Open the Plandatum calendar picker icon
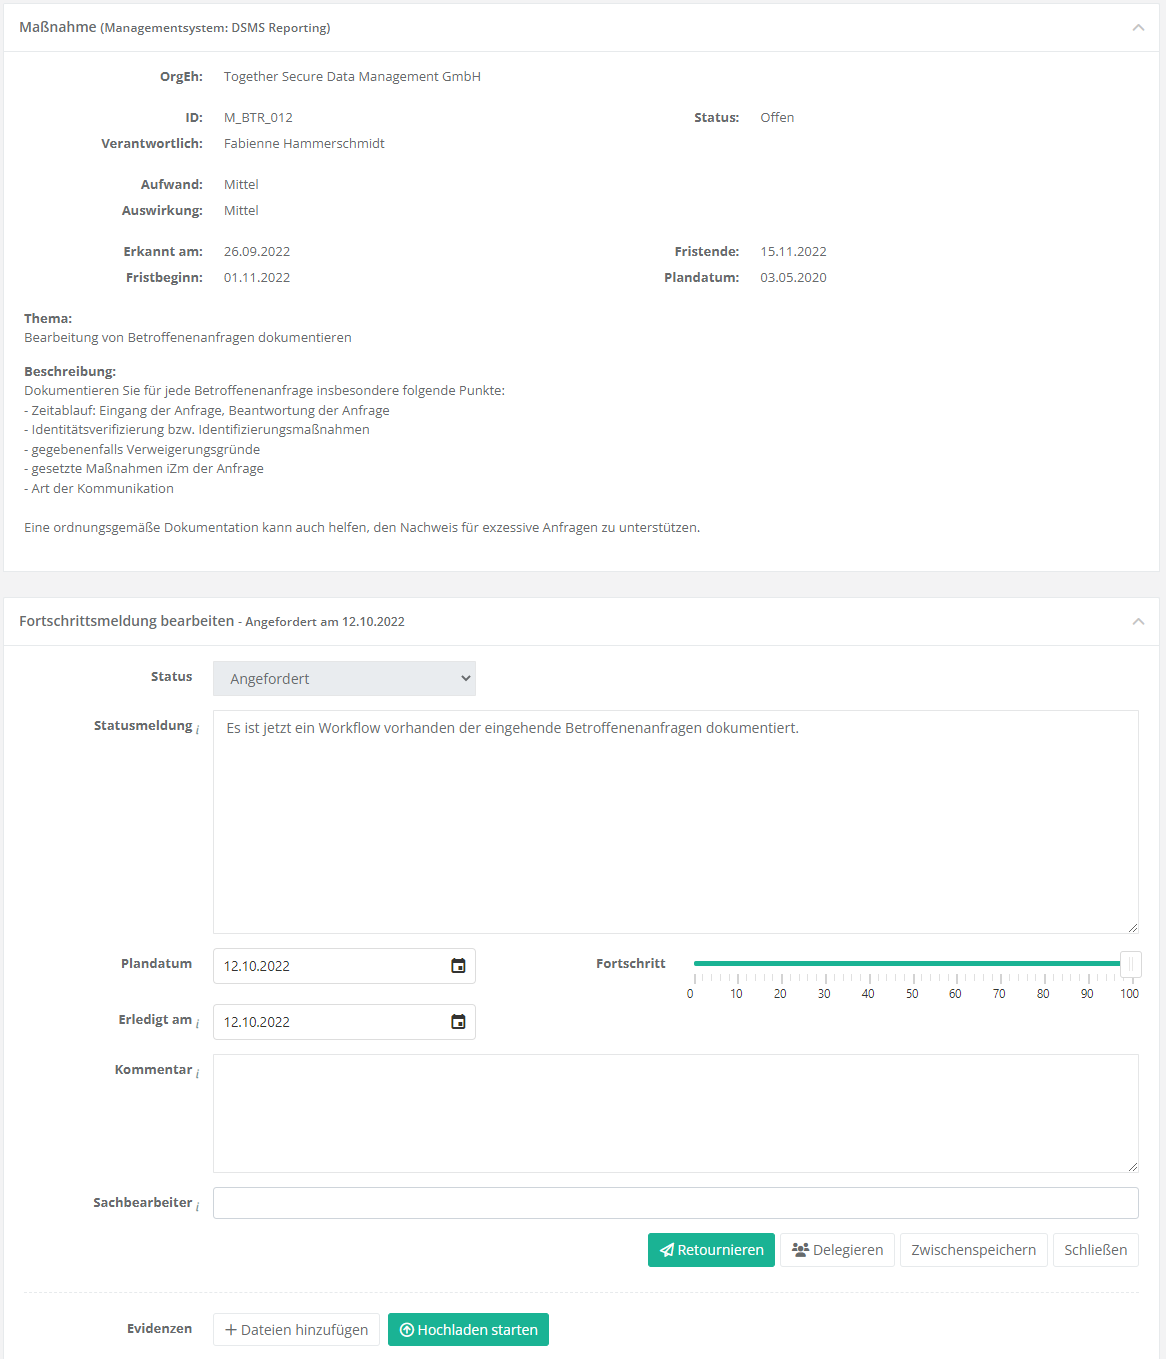1166x1359 pixels. (458, 966)
